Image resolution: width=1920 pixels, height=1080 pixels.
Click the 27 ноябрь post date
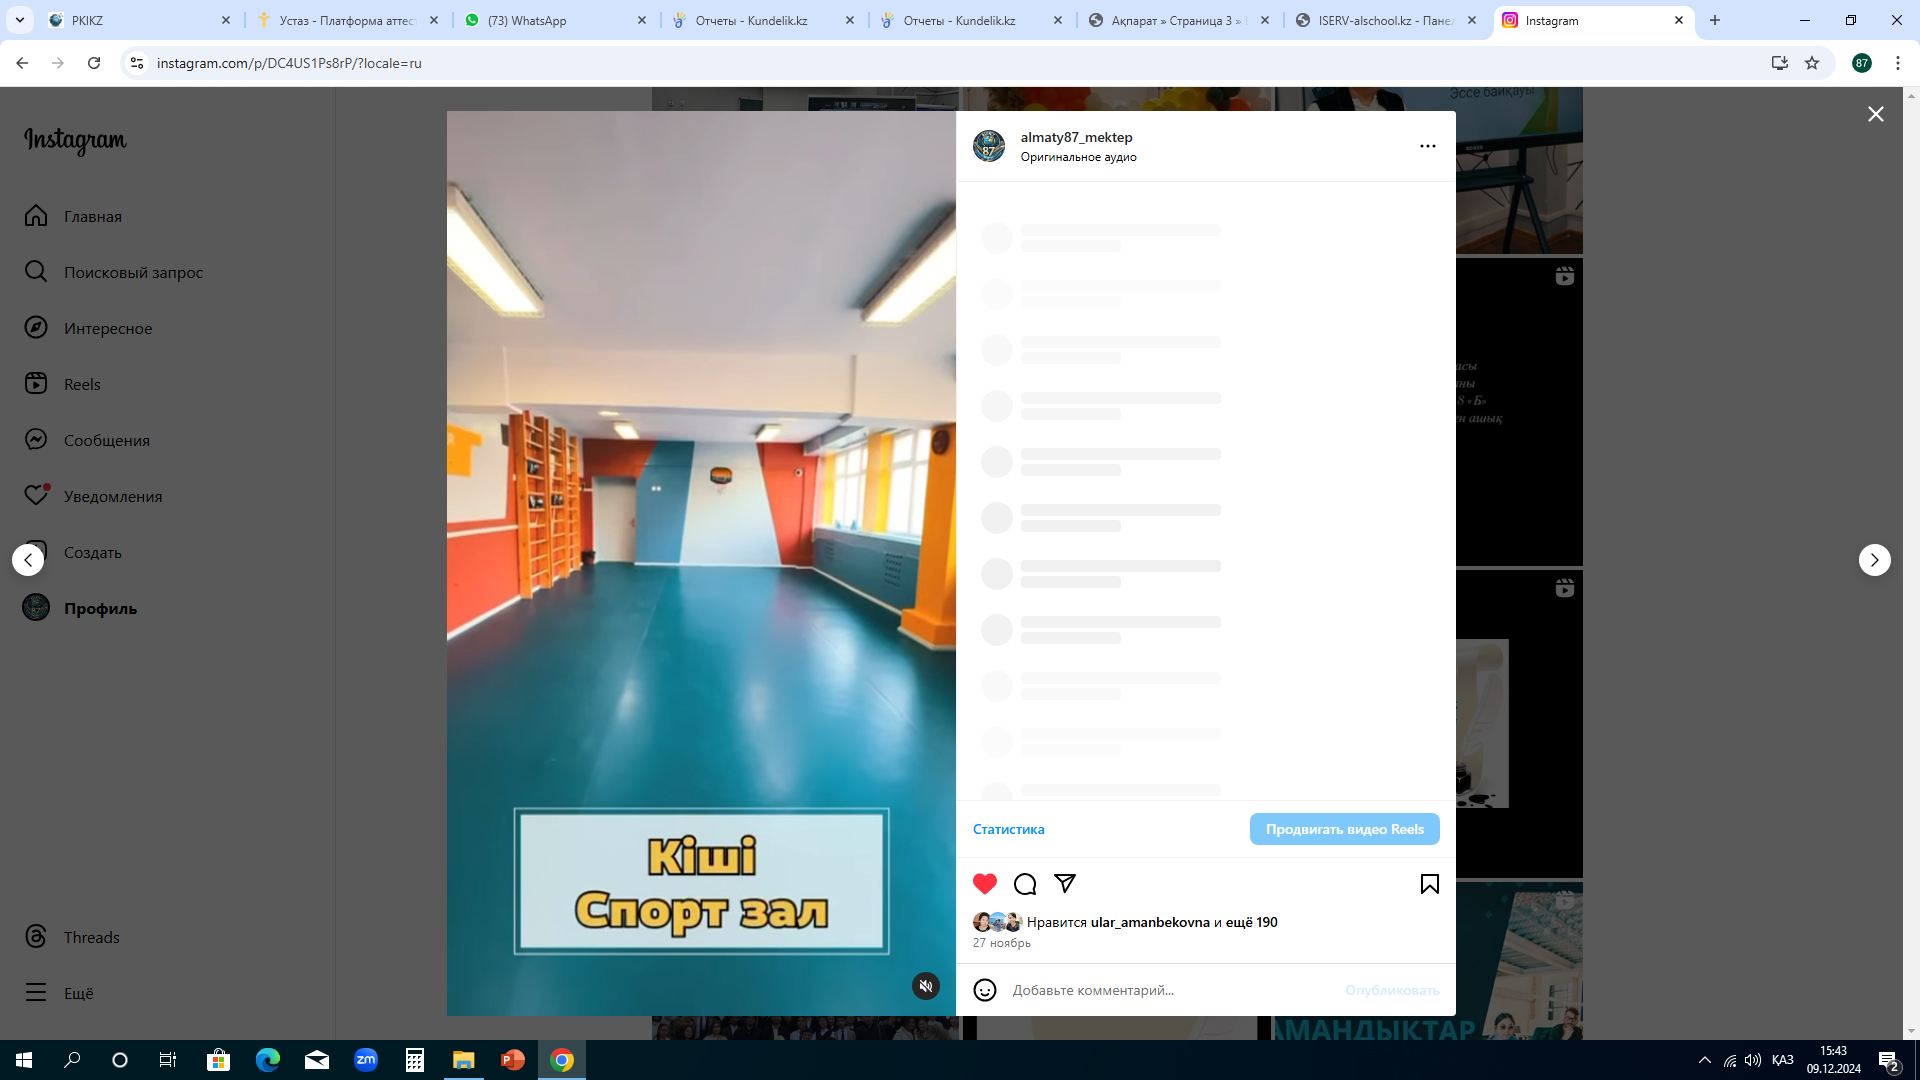click(1002, 943)
